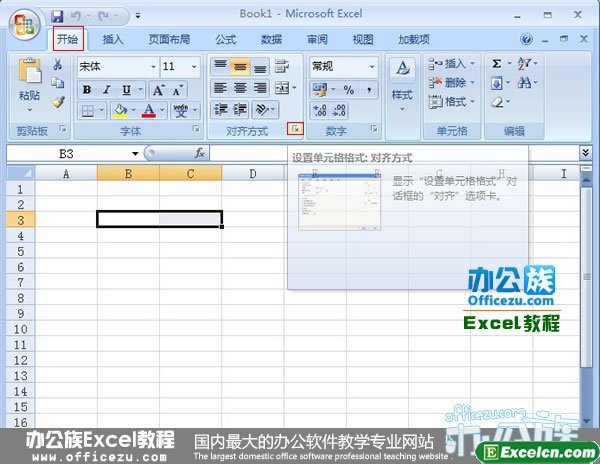Copy selection using the copy icon
Viewport: 600px width, 464px height.
click(x=57, y=83)
